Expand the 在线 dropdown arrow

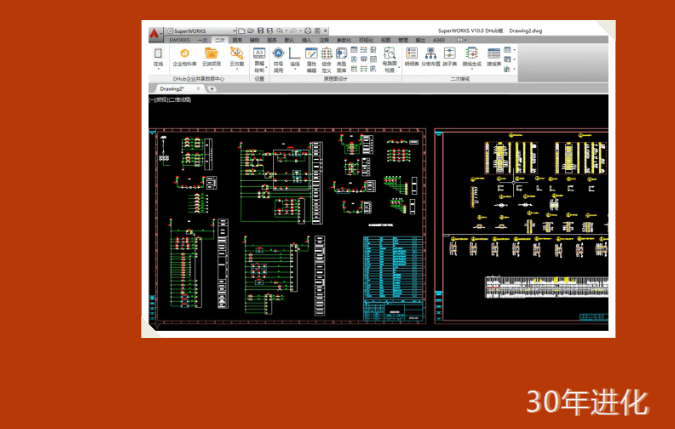[x=158, y=69]
